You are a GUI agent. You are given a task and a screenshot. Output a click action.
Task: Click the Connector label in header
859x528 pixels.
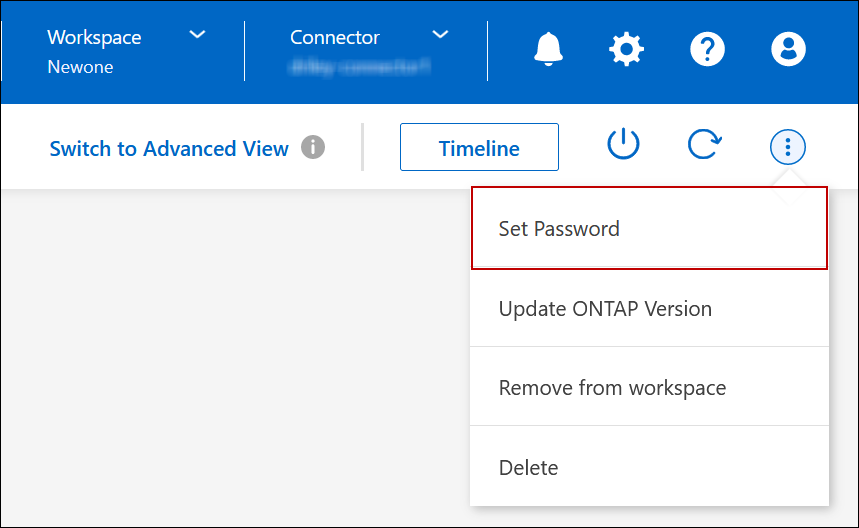tap(335, 37)
